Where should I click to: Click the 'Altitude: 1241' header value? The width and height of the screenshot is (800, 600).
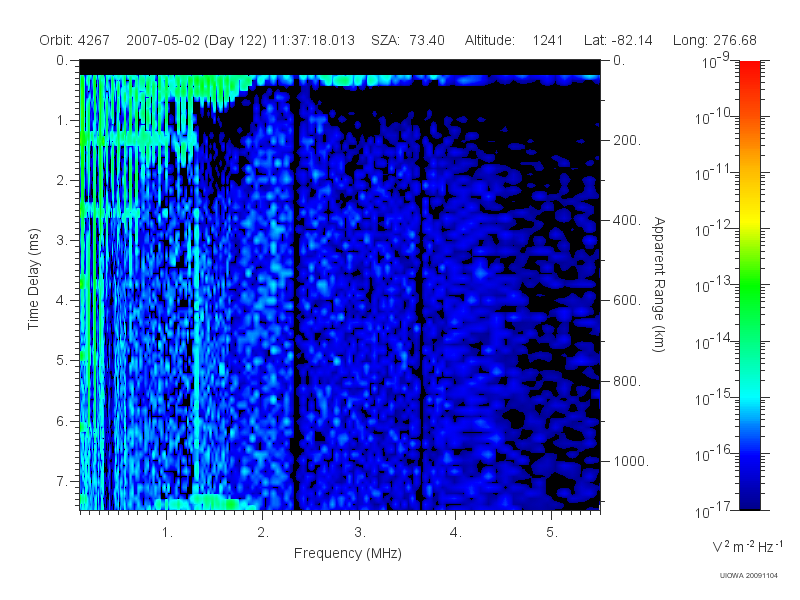[513, 40]
